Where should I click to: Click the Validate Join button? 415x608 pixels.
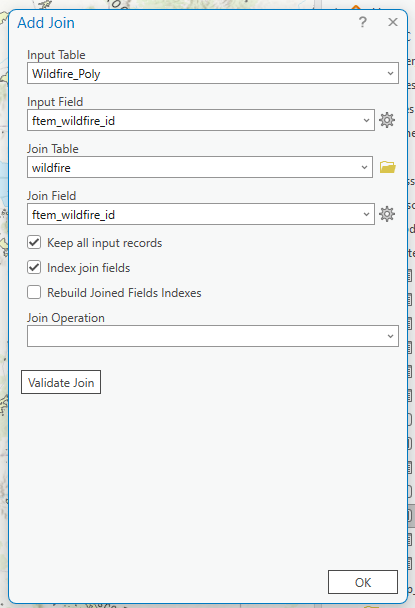61,382
